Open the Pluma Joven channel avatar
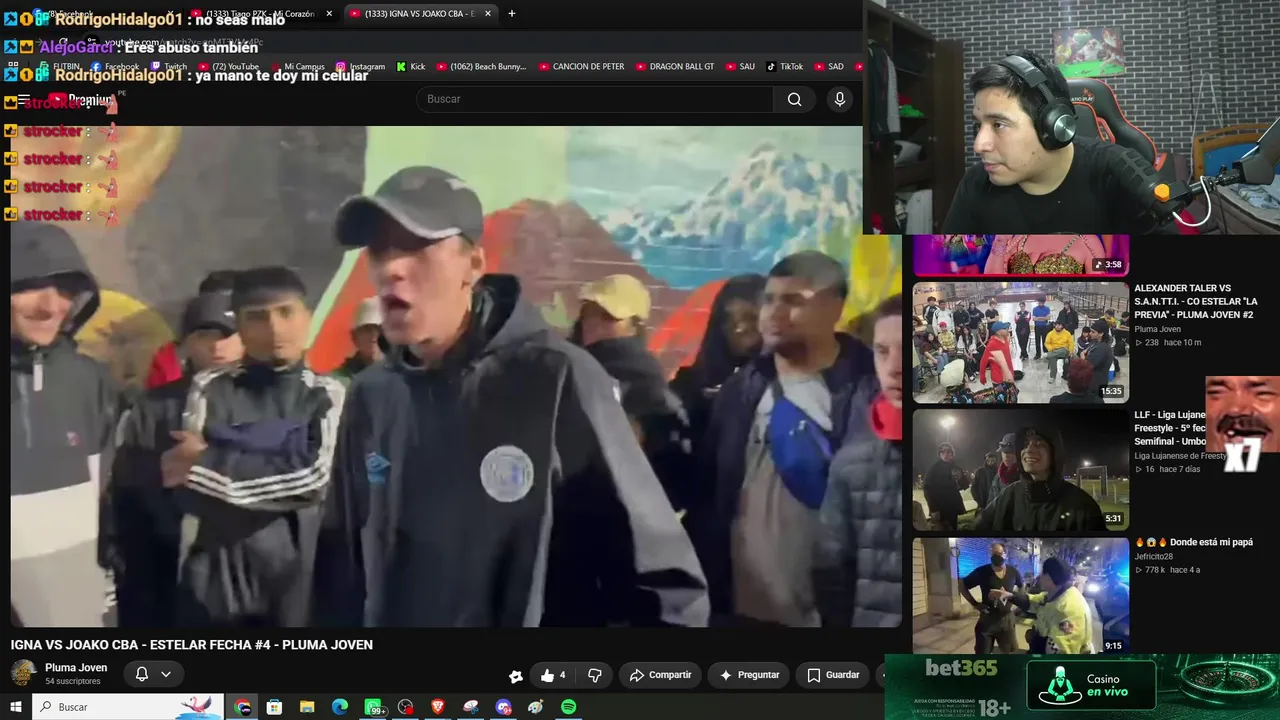Image resolution: width=1280 pixels, height=720 pixels. 23,673
